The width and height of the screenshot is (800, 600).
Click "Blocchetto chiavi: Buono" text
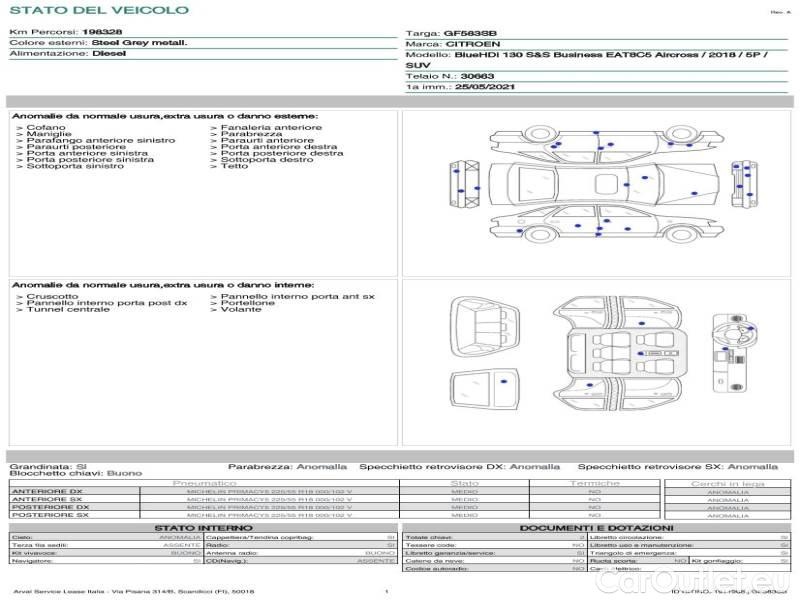click(x=76, y=473)
